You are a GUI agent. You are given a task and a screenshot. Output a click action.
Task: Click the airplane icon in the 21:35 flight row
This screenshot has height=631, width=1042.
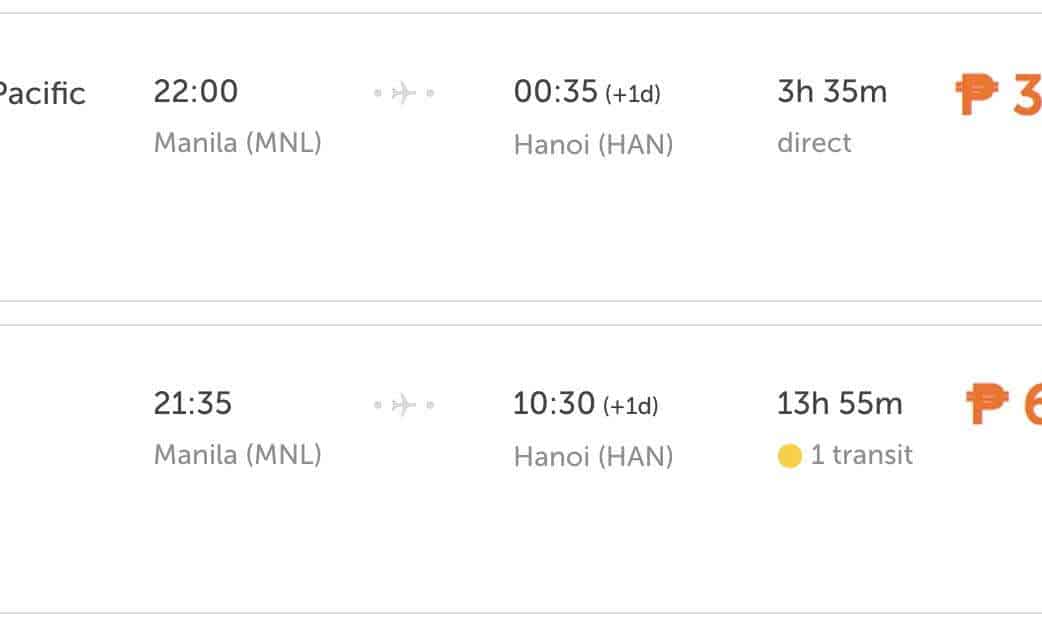pyautogui.click(x=404, y=405)
